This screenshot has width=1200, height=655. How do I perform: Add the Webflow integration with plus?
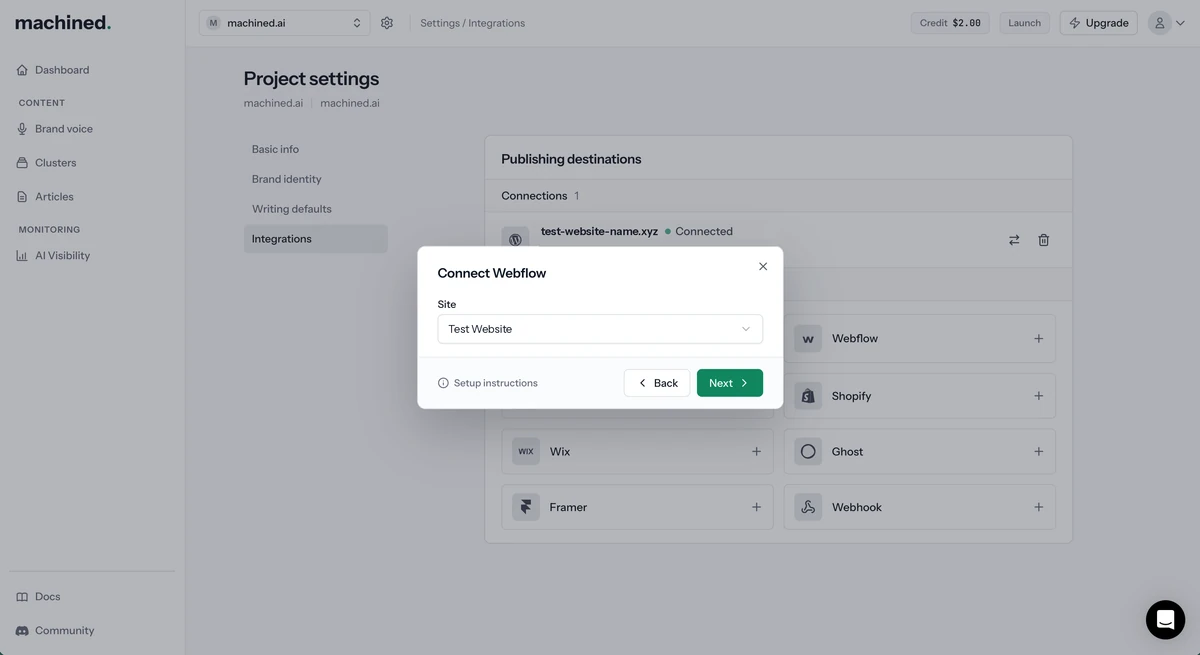pyautogui.click(x=1038, y=339)
